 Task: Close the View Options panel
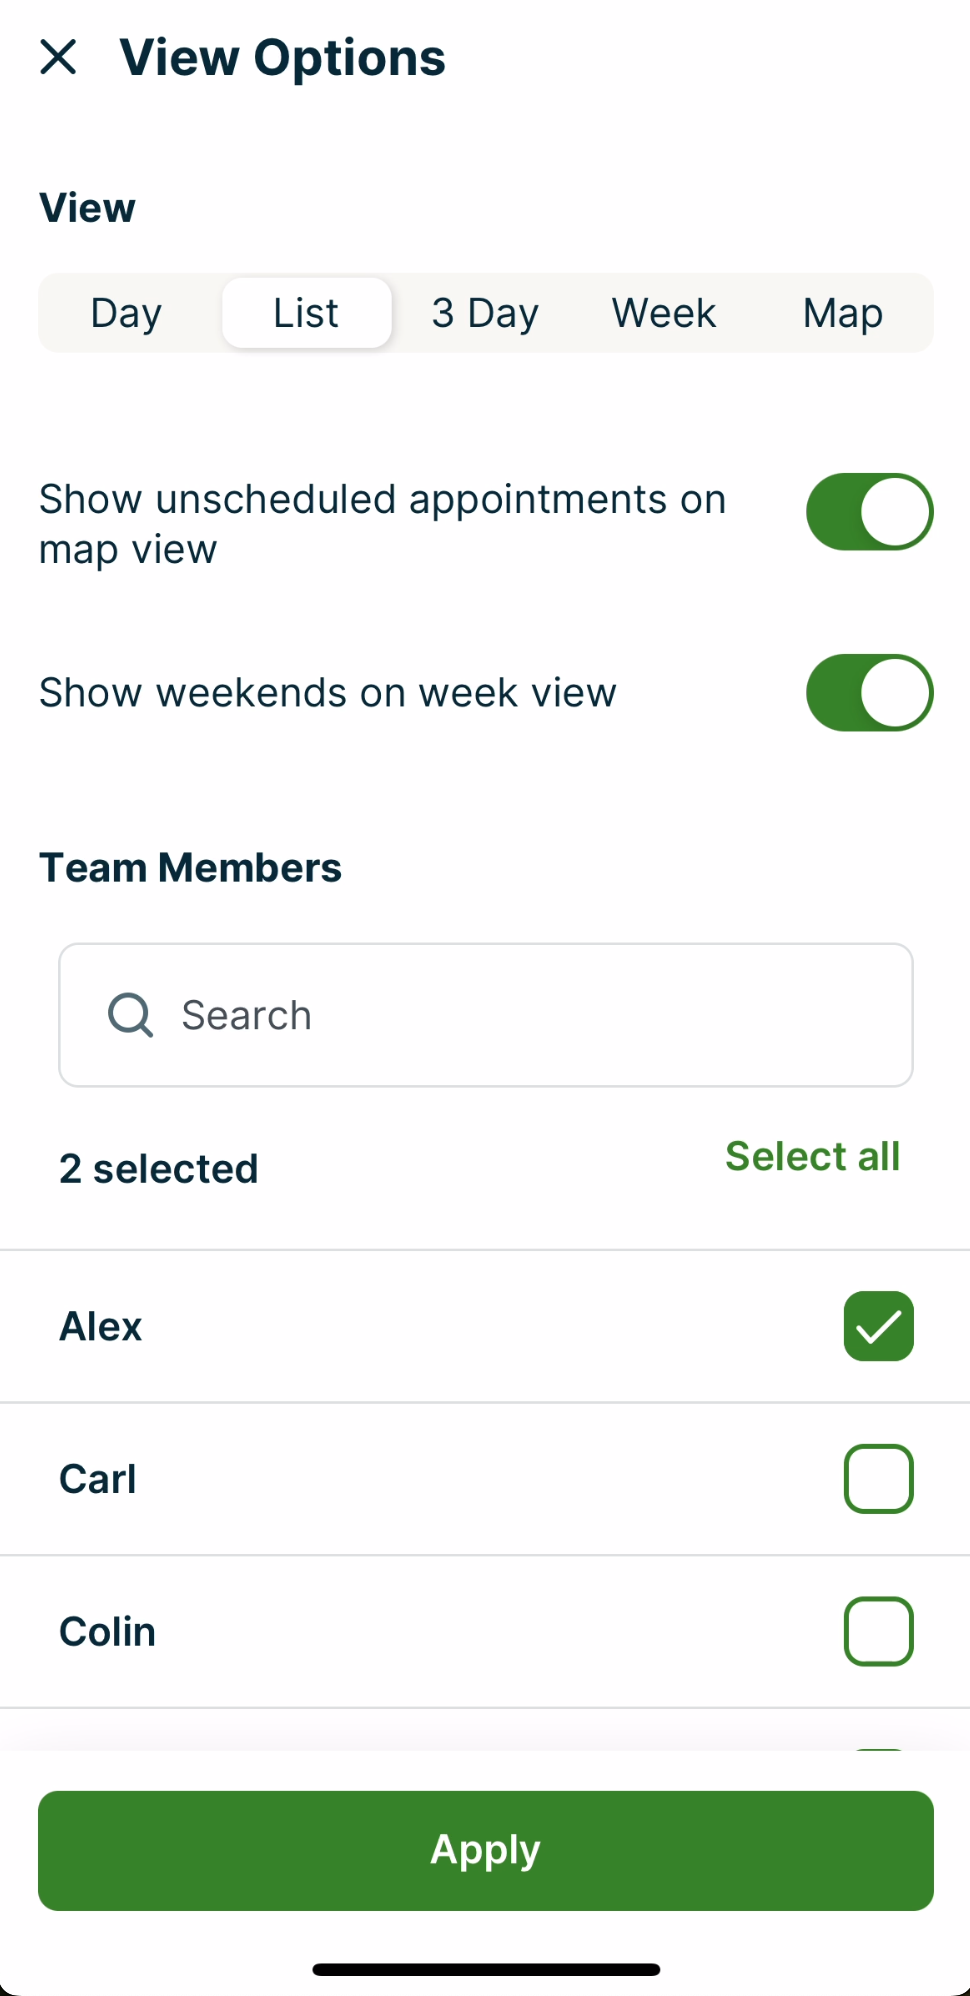pos(58,57)
